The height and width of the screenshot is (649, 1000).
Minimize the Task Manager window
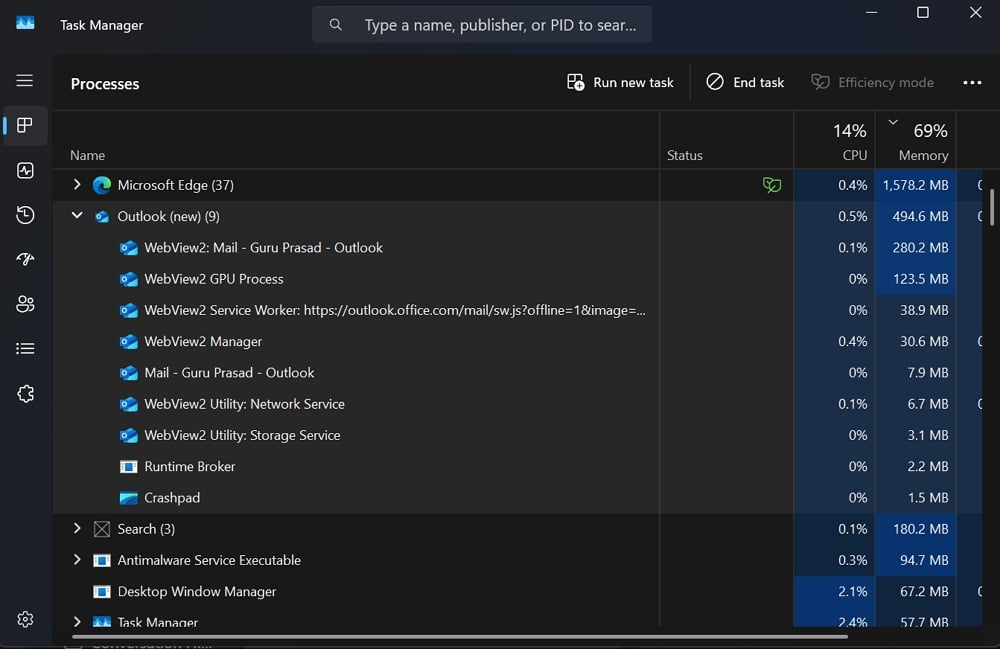click(871, 12)
